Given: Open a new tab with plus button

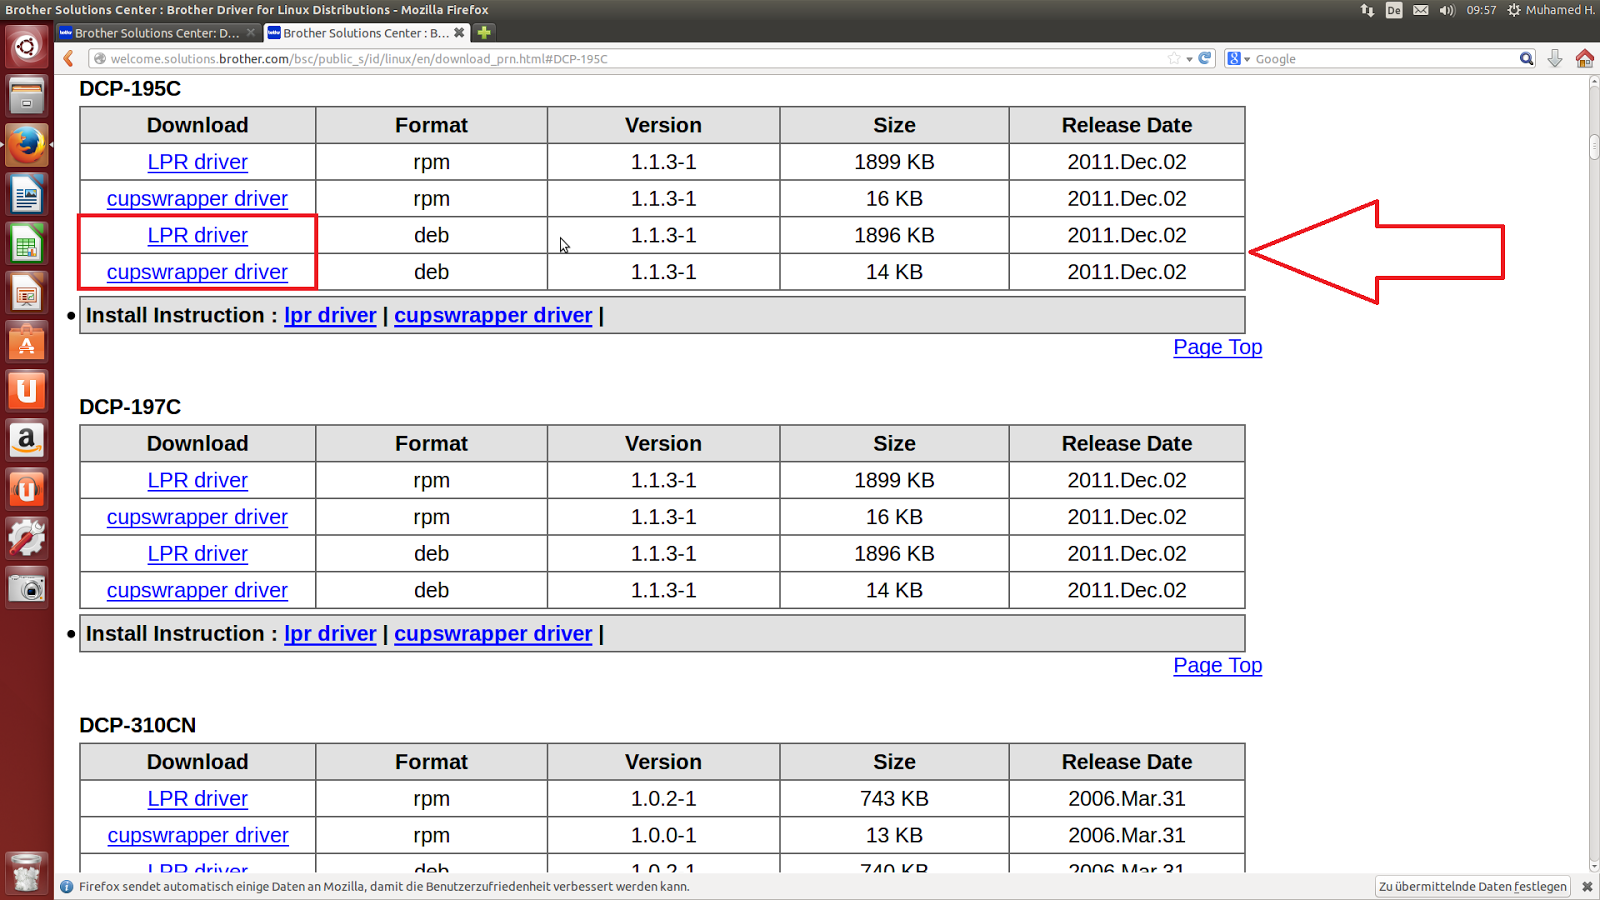Looking at the screenshot, I should click(484, 33).
